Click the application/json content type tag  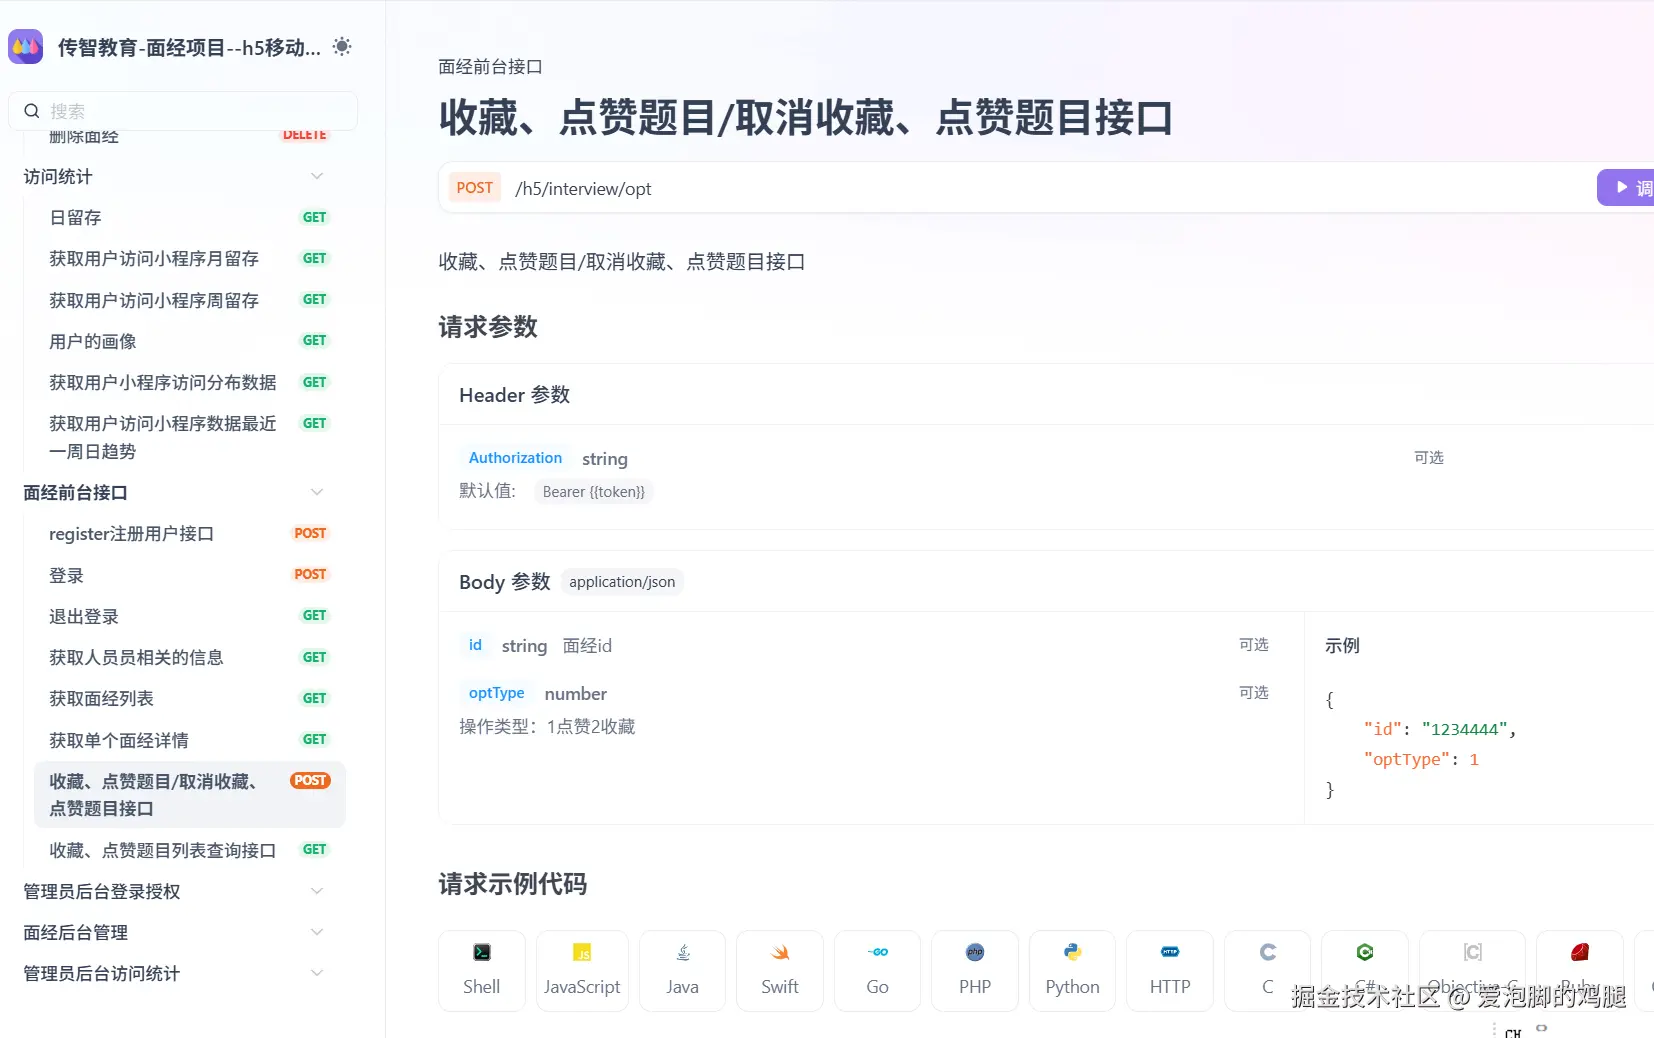622,582
